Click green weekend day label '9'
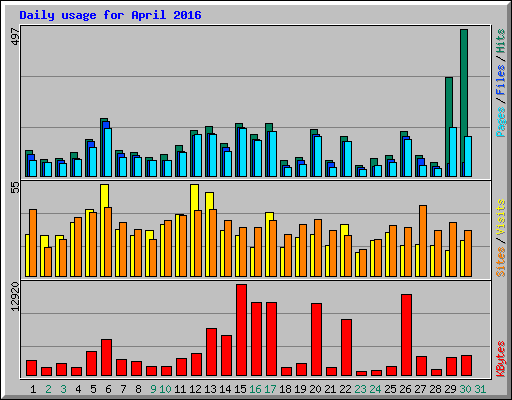The width and height of the screenshot is (512, 400). click(153, 389)
